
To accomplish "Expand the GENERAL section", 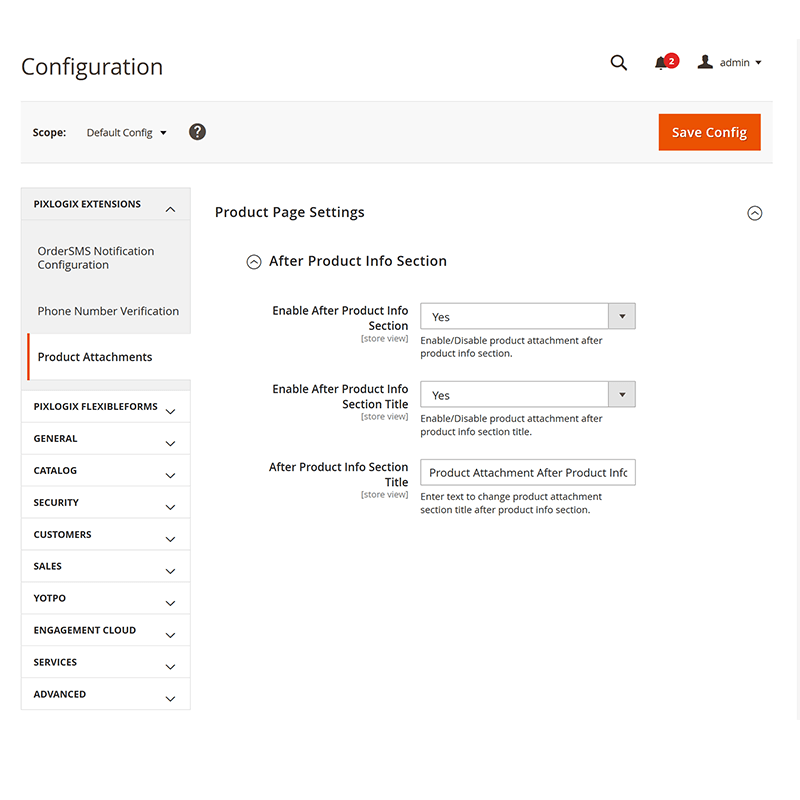I will (105, 438).
